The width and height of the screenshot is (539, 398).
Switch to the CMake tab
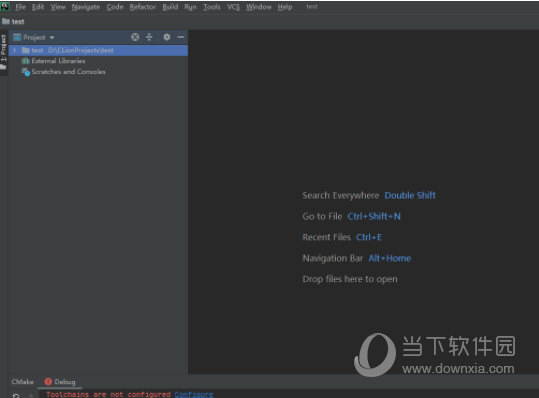point(23,382)
